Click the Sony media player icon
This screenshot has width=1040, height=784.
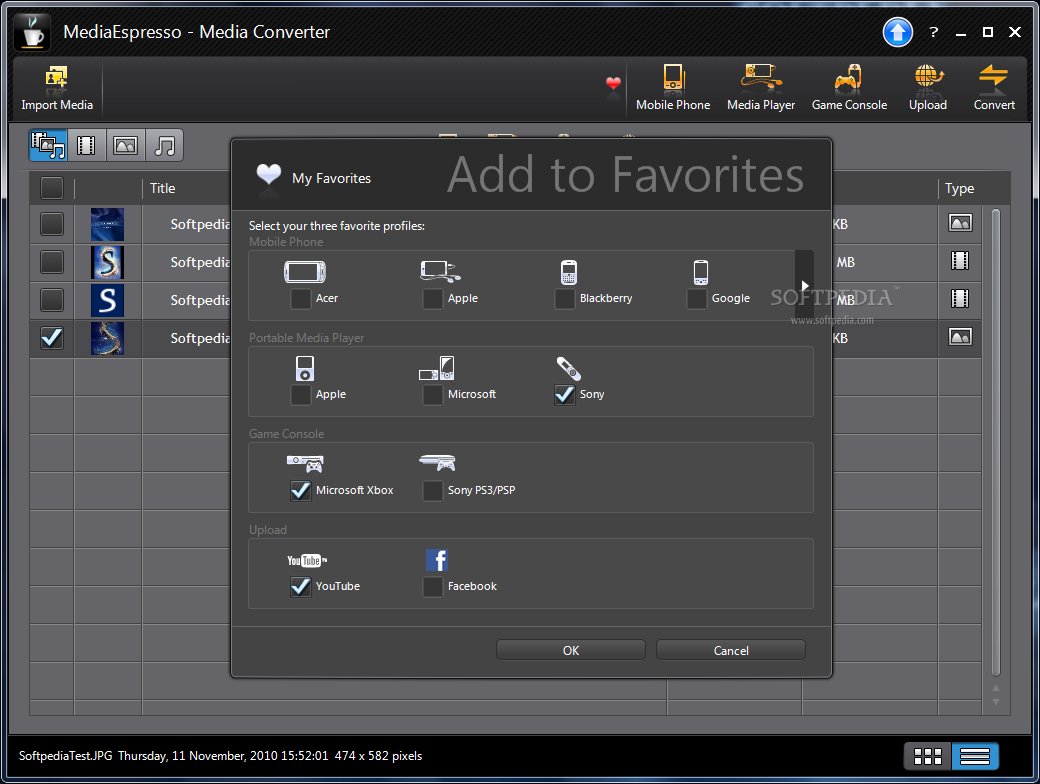[568, 368]
